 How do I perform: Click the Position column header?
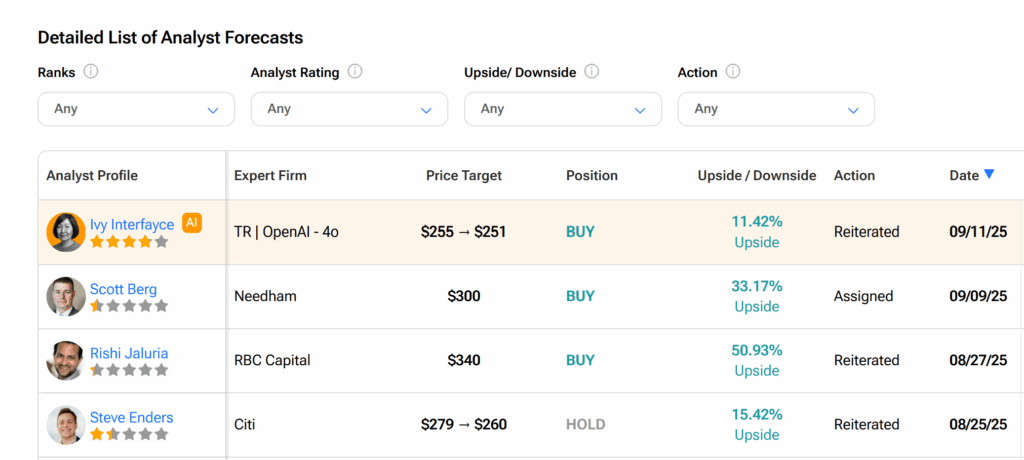[591, 176]
